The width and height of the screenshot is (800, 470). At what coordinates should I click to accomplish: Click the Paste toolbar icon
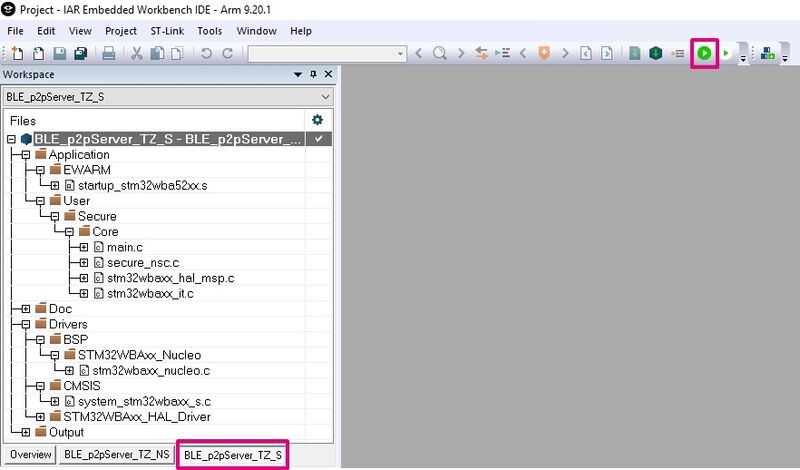click(177, 53)
